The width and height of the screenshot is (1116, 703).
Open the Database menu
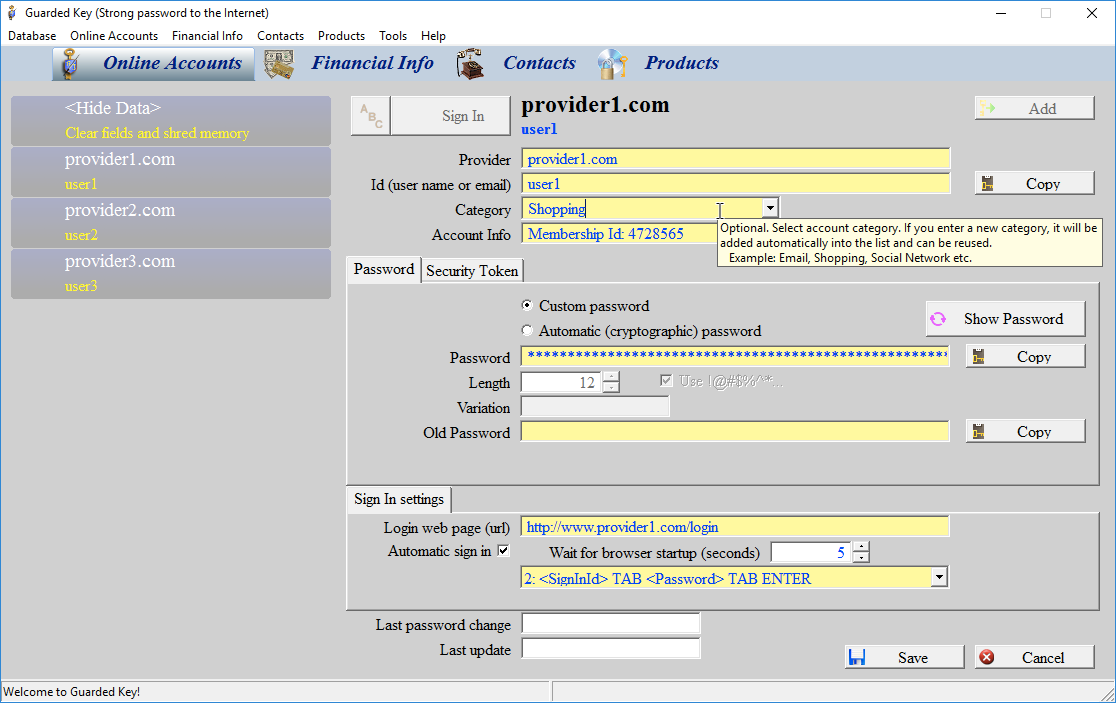pos(32,36)
